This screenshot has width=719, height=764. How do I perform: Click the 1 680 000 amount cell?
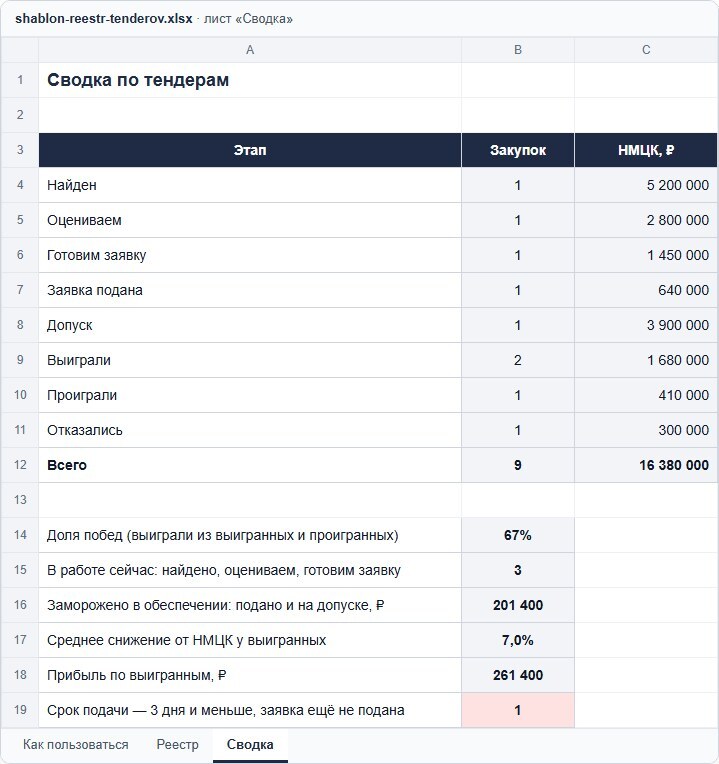point(646,360)
